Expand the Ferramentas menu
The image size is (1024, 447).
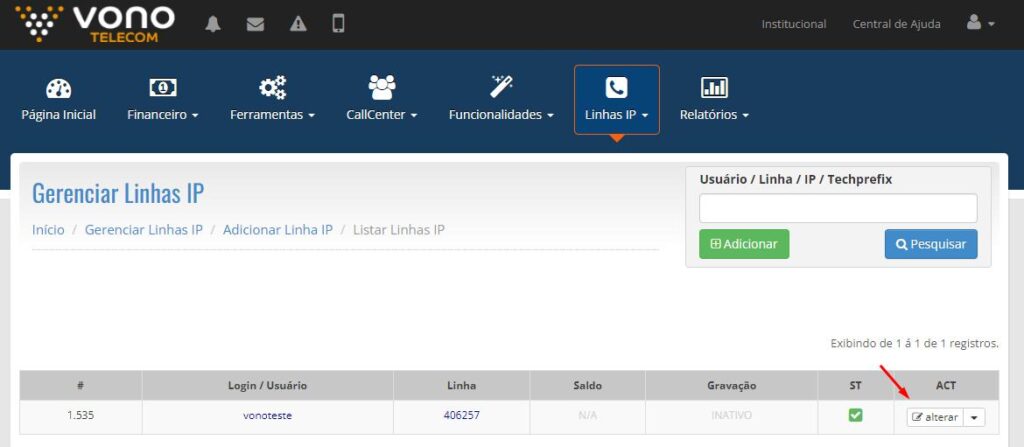point(272,99)
